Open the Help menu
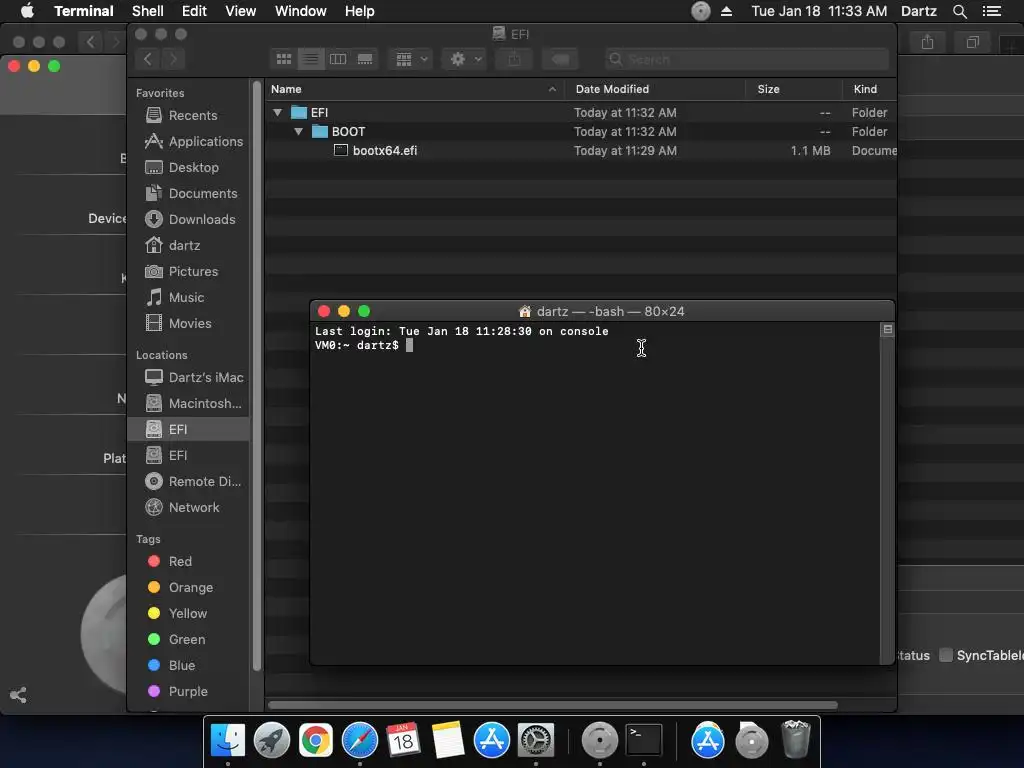 359,11
